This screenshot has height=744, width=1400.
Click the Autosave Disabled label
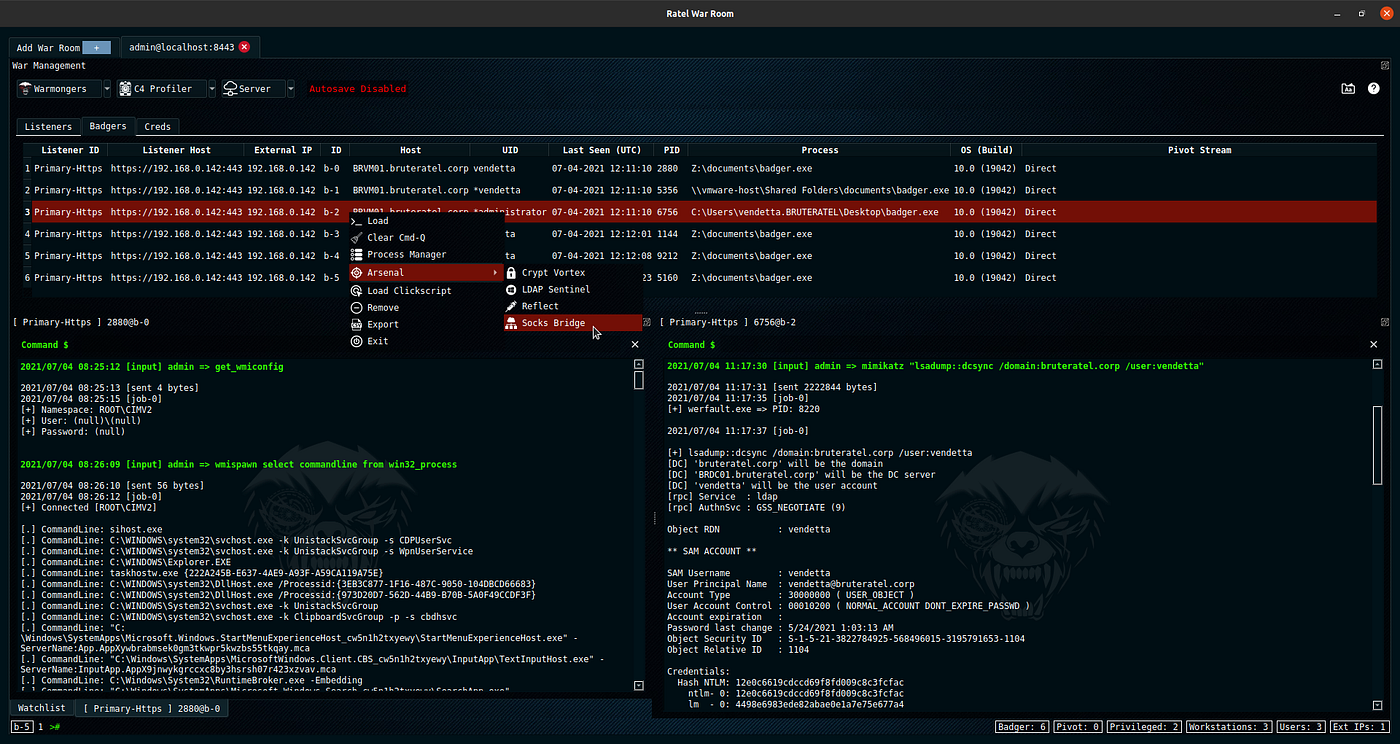(x=357, y=89)
